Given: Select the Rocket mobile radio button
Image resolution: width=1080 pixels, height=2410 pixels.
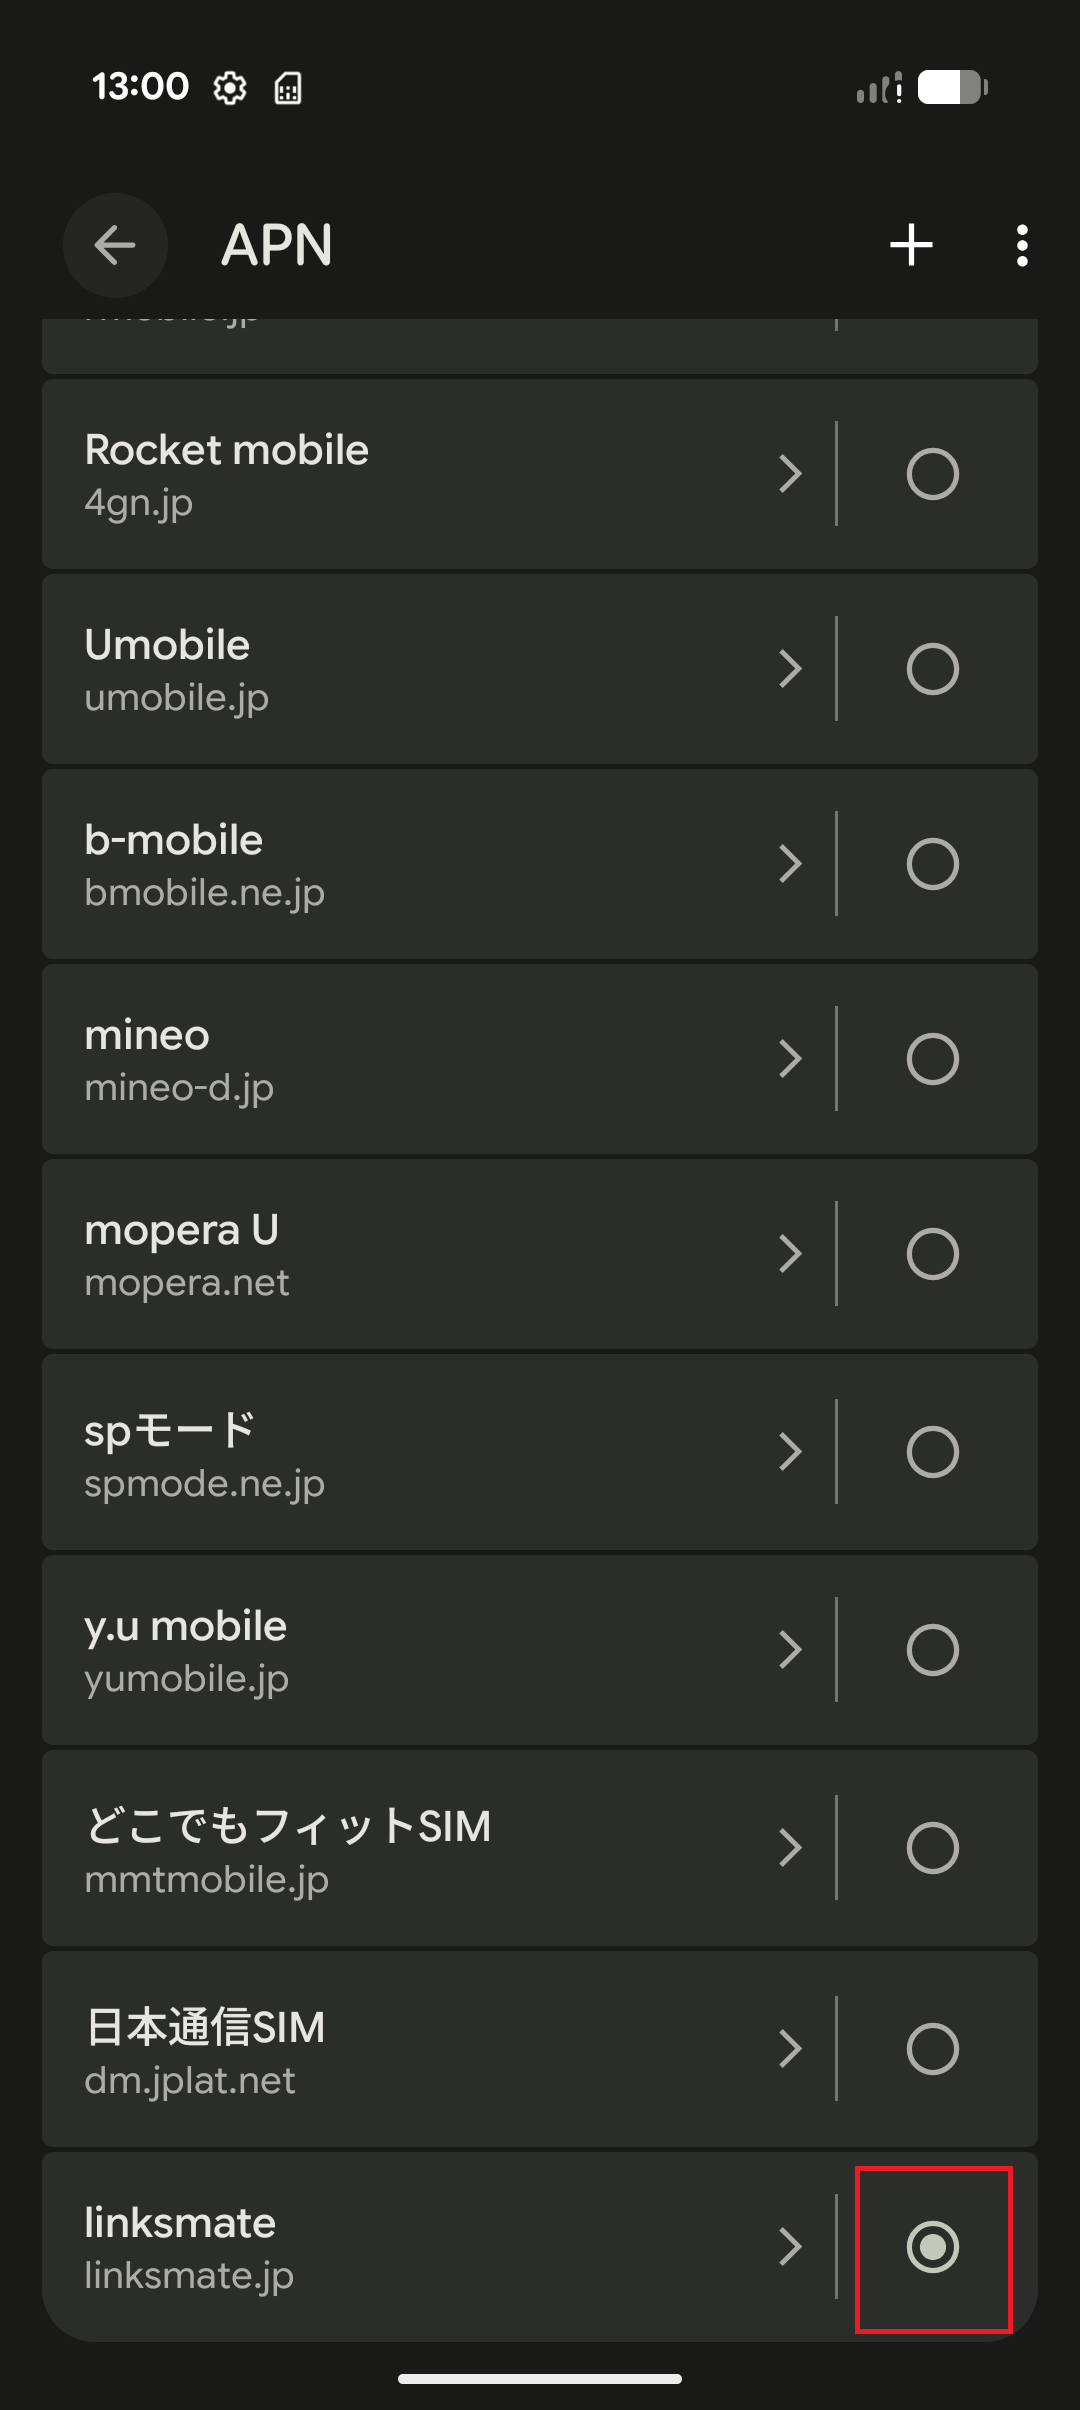Looking at the screenshot, I should (x=933, y=474).
